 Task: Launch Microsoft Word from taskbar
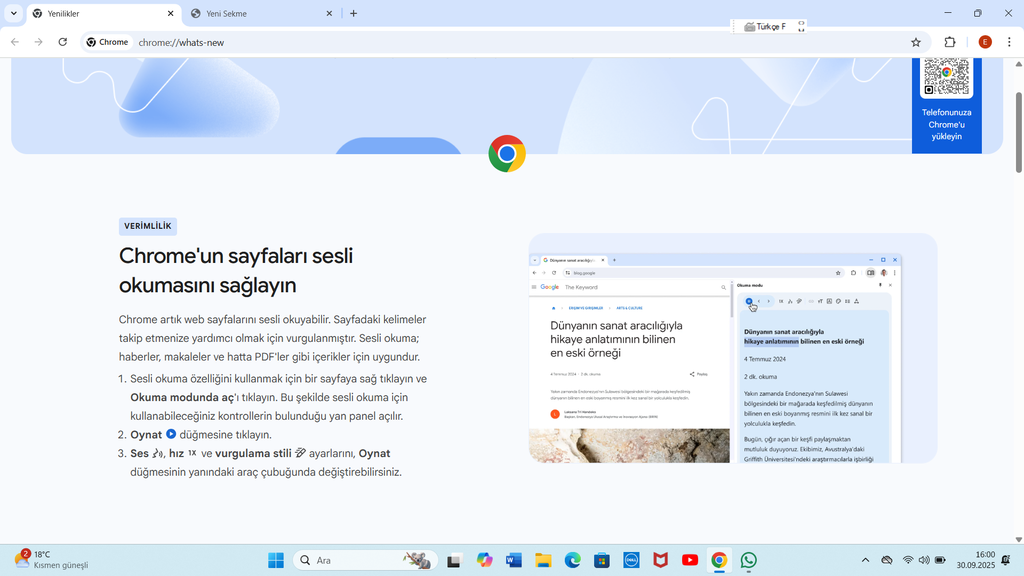pos(514,560)
